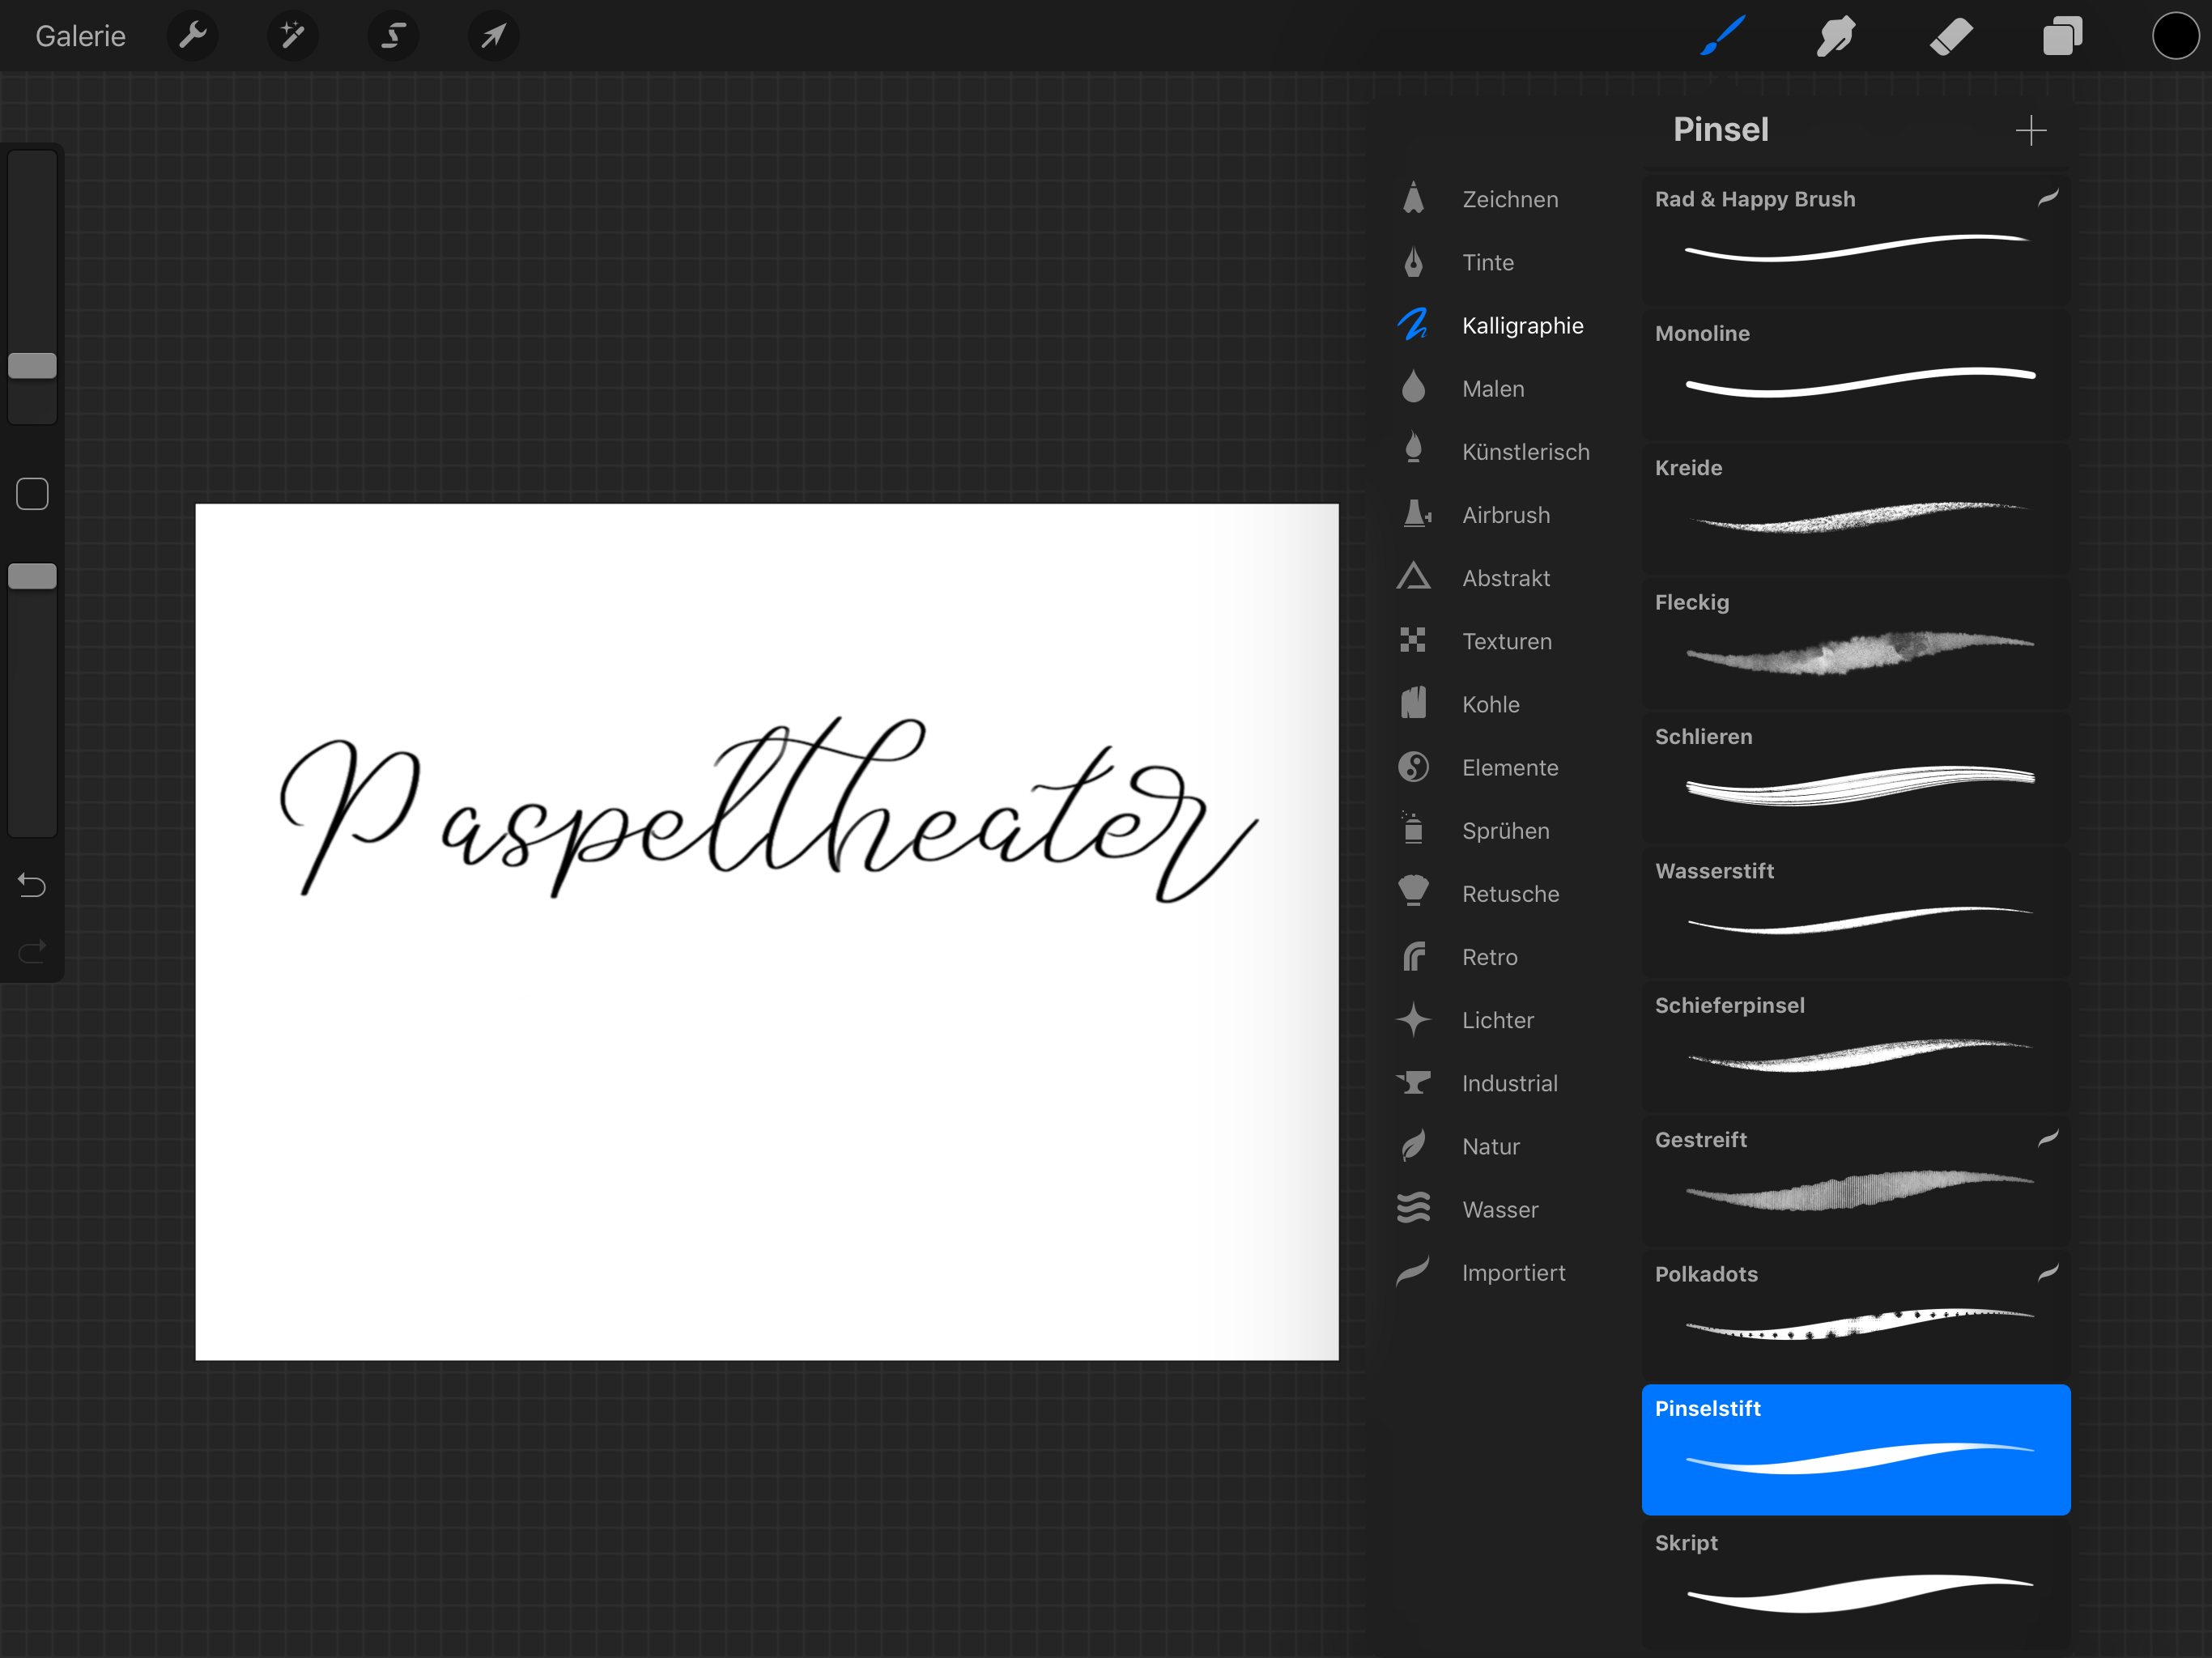Choose the Airbrush brush set

(x=1505, y=515)
